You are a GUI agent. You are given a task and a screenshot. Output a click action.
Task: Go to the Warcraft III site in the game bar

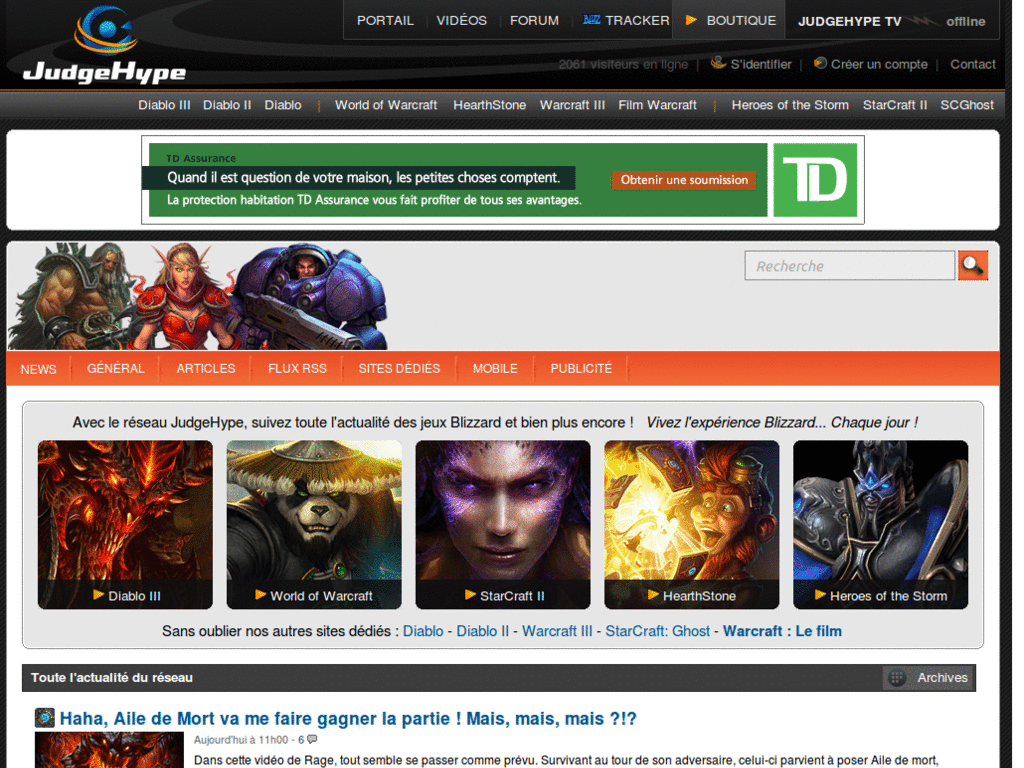pos(572,105)
